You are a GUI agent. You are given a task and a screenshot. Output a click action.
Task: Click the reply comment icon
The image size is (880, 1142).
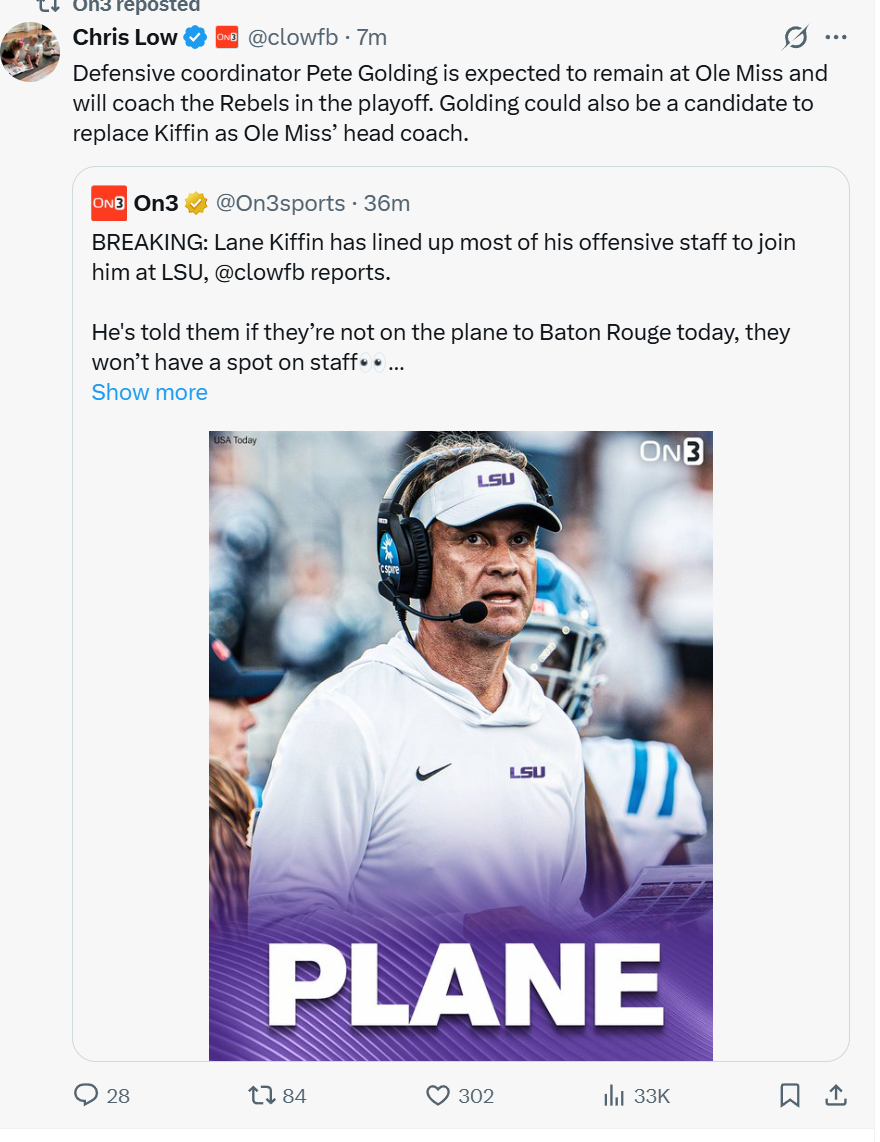coord(88,1095)
